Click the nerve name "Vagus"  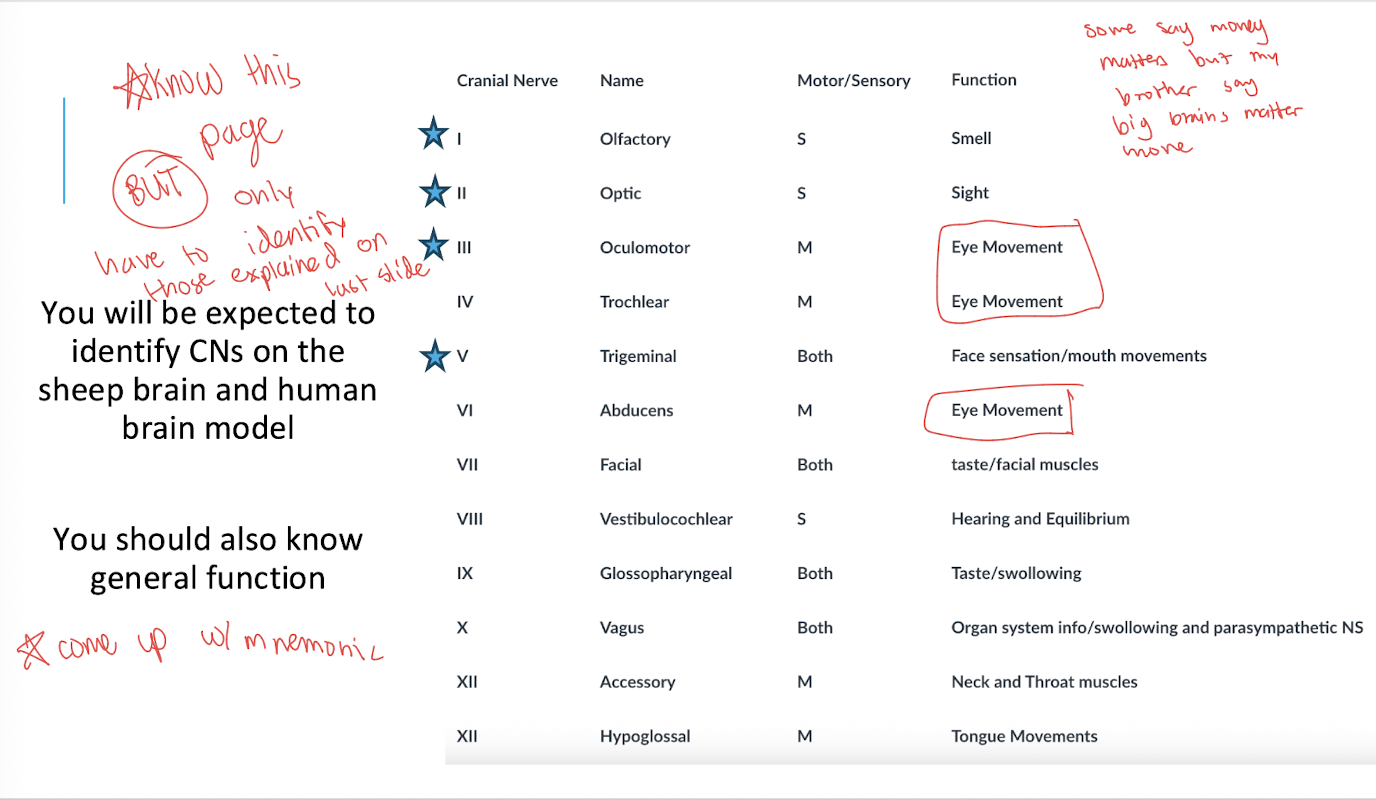(x=622, y=628)
